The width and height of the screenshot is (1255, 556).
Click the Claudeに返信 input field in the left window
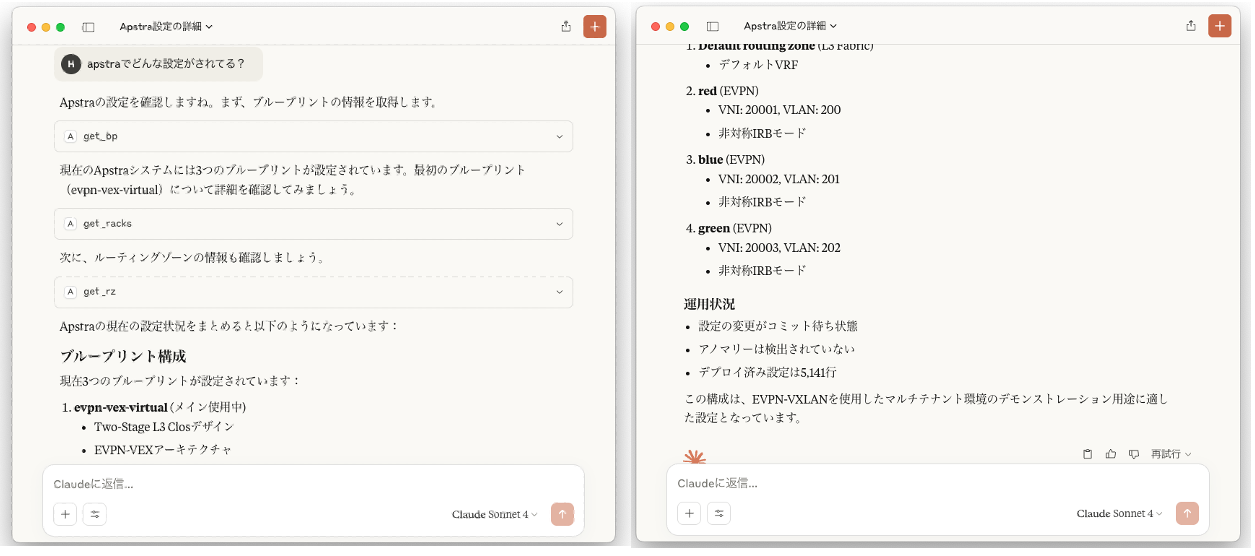(x=300, y=484)
